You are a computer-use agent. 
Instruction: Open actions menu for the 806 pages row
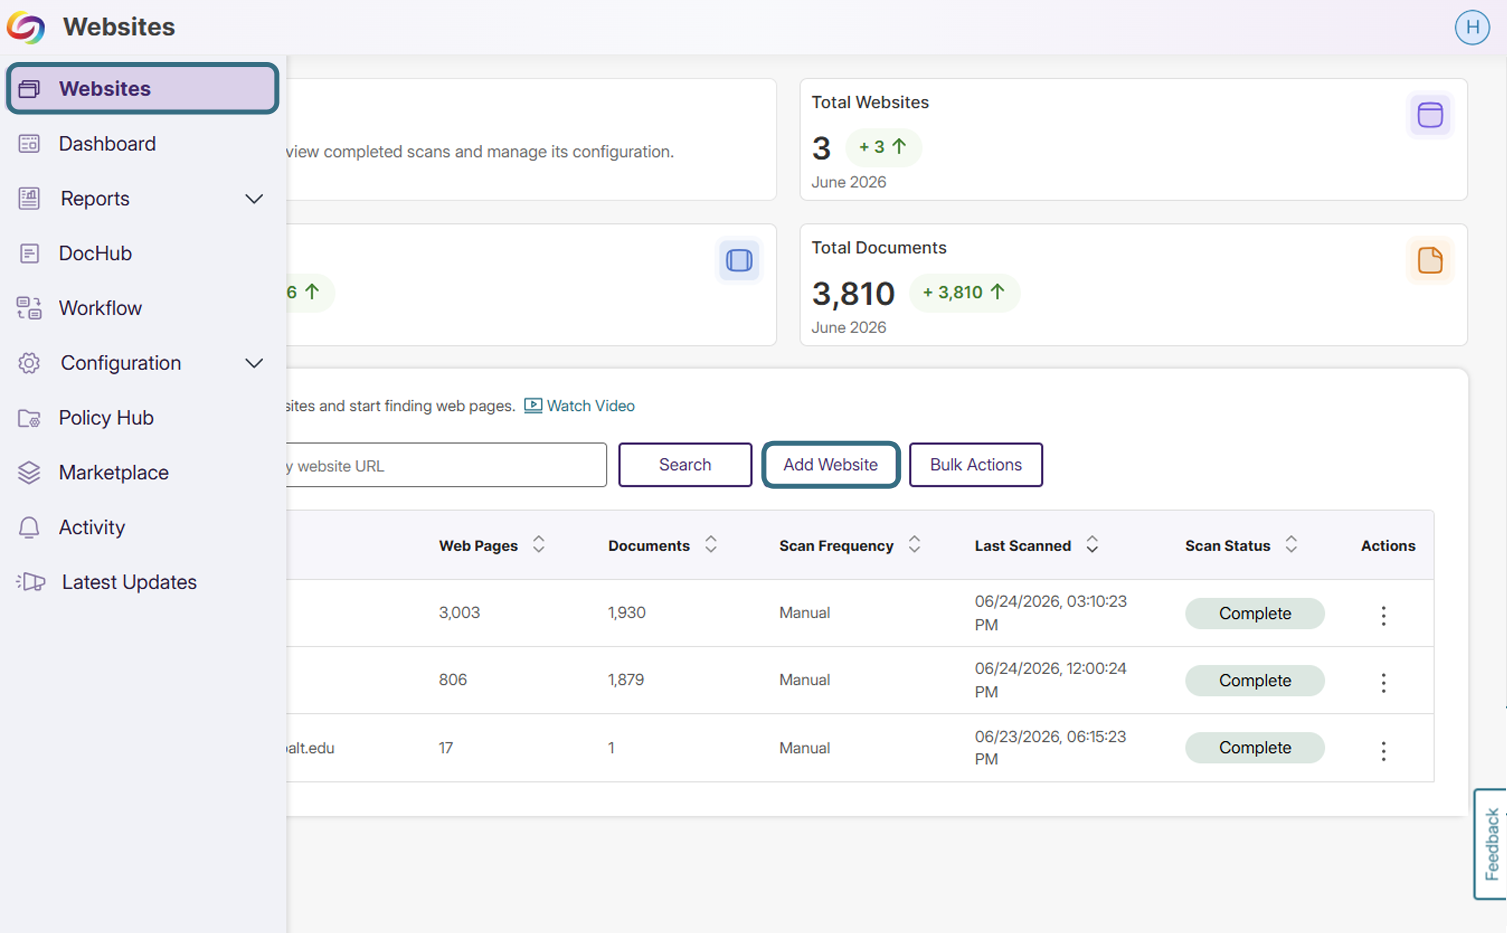coord(1383,682)
